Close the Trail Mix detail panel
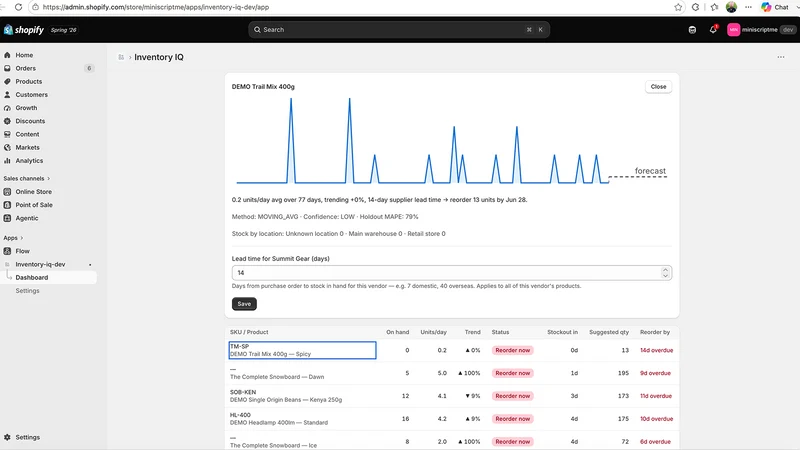 point(658,87)
